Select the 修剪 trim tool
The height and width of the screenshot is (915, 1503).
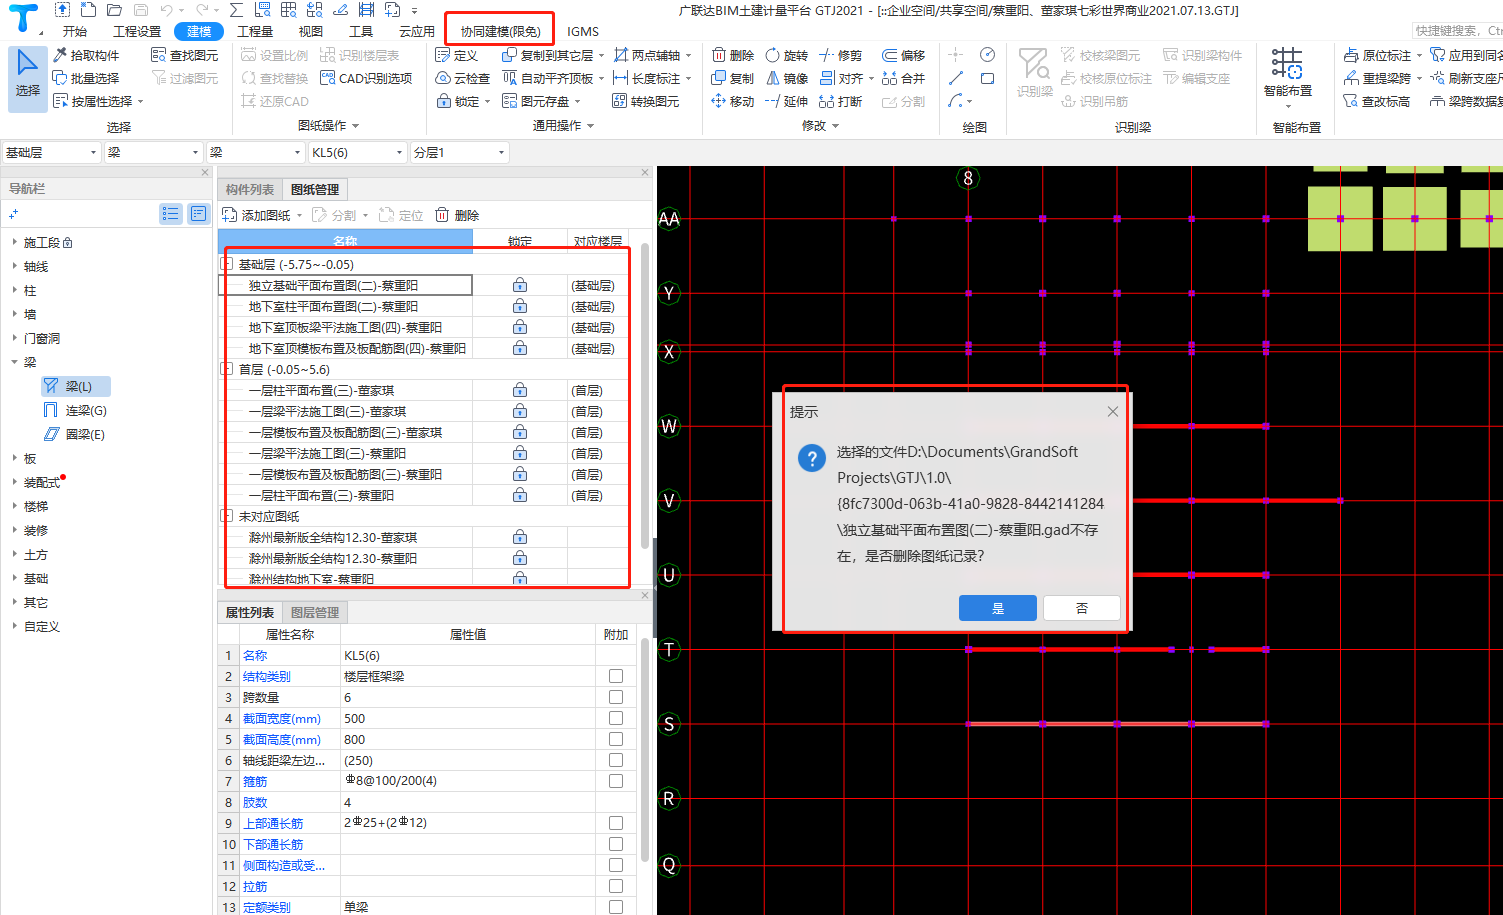(840, 55)
